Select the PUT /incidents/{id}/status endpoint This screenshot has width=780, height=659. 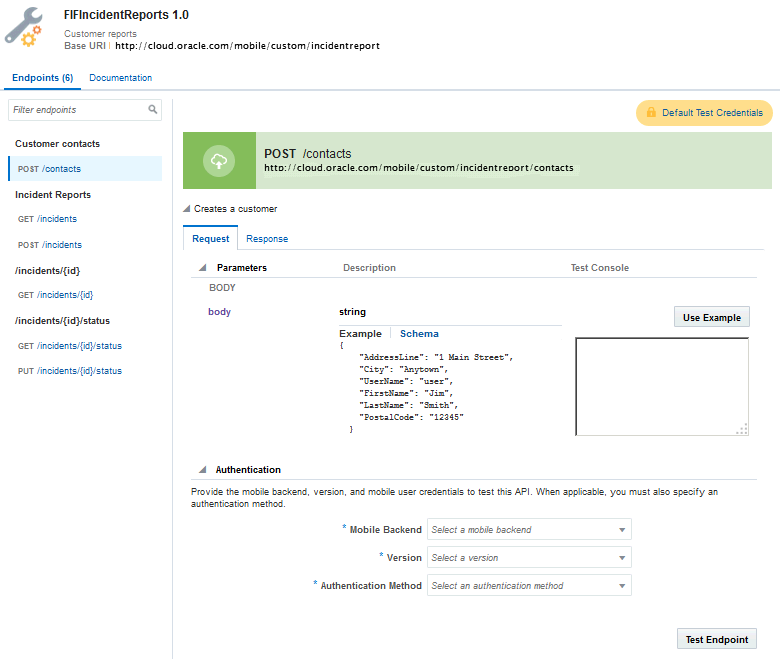click(70, 371)
